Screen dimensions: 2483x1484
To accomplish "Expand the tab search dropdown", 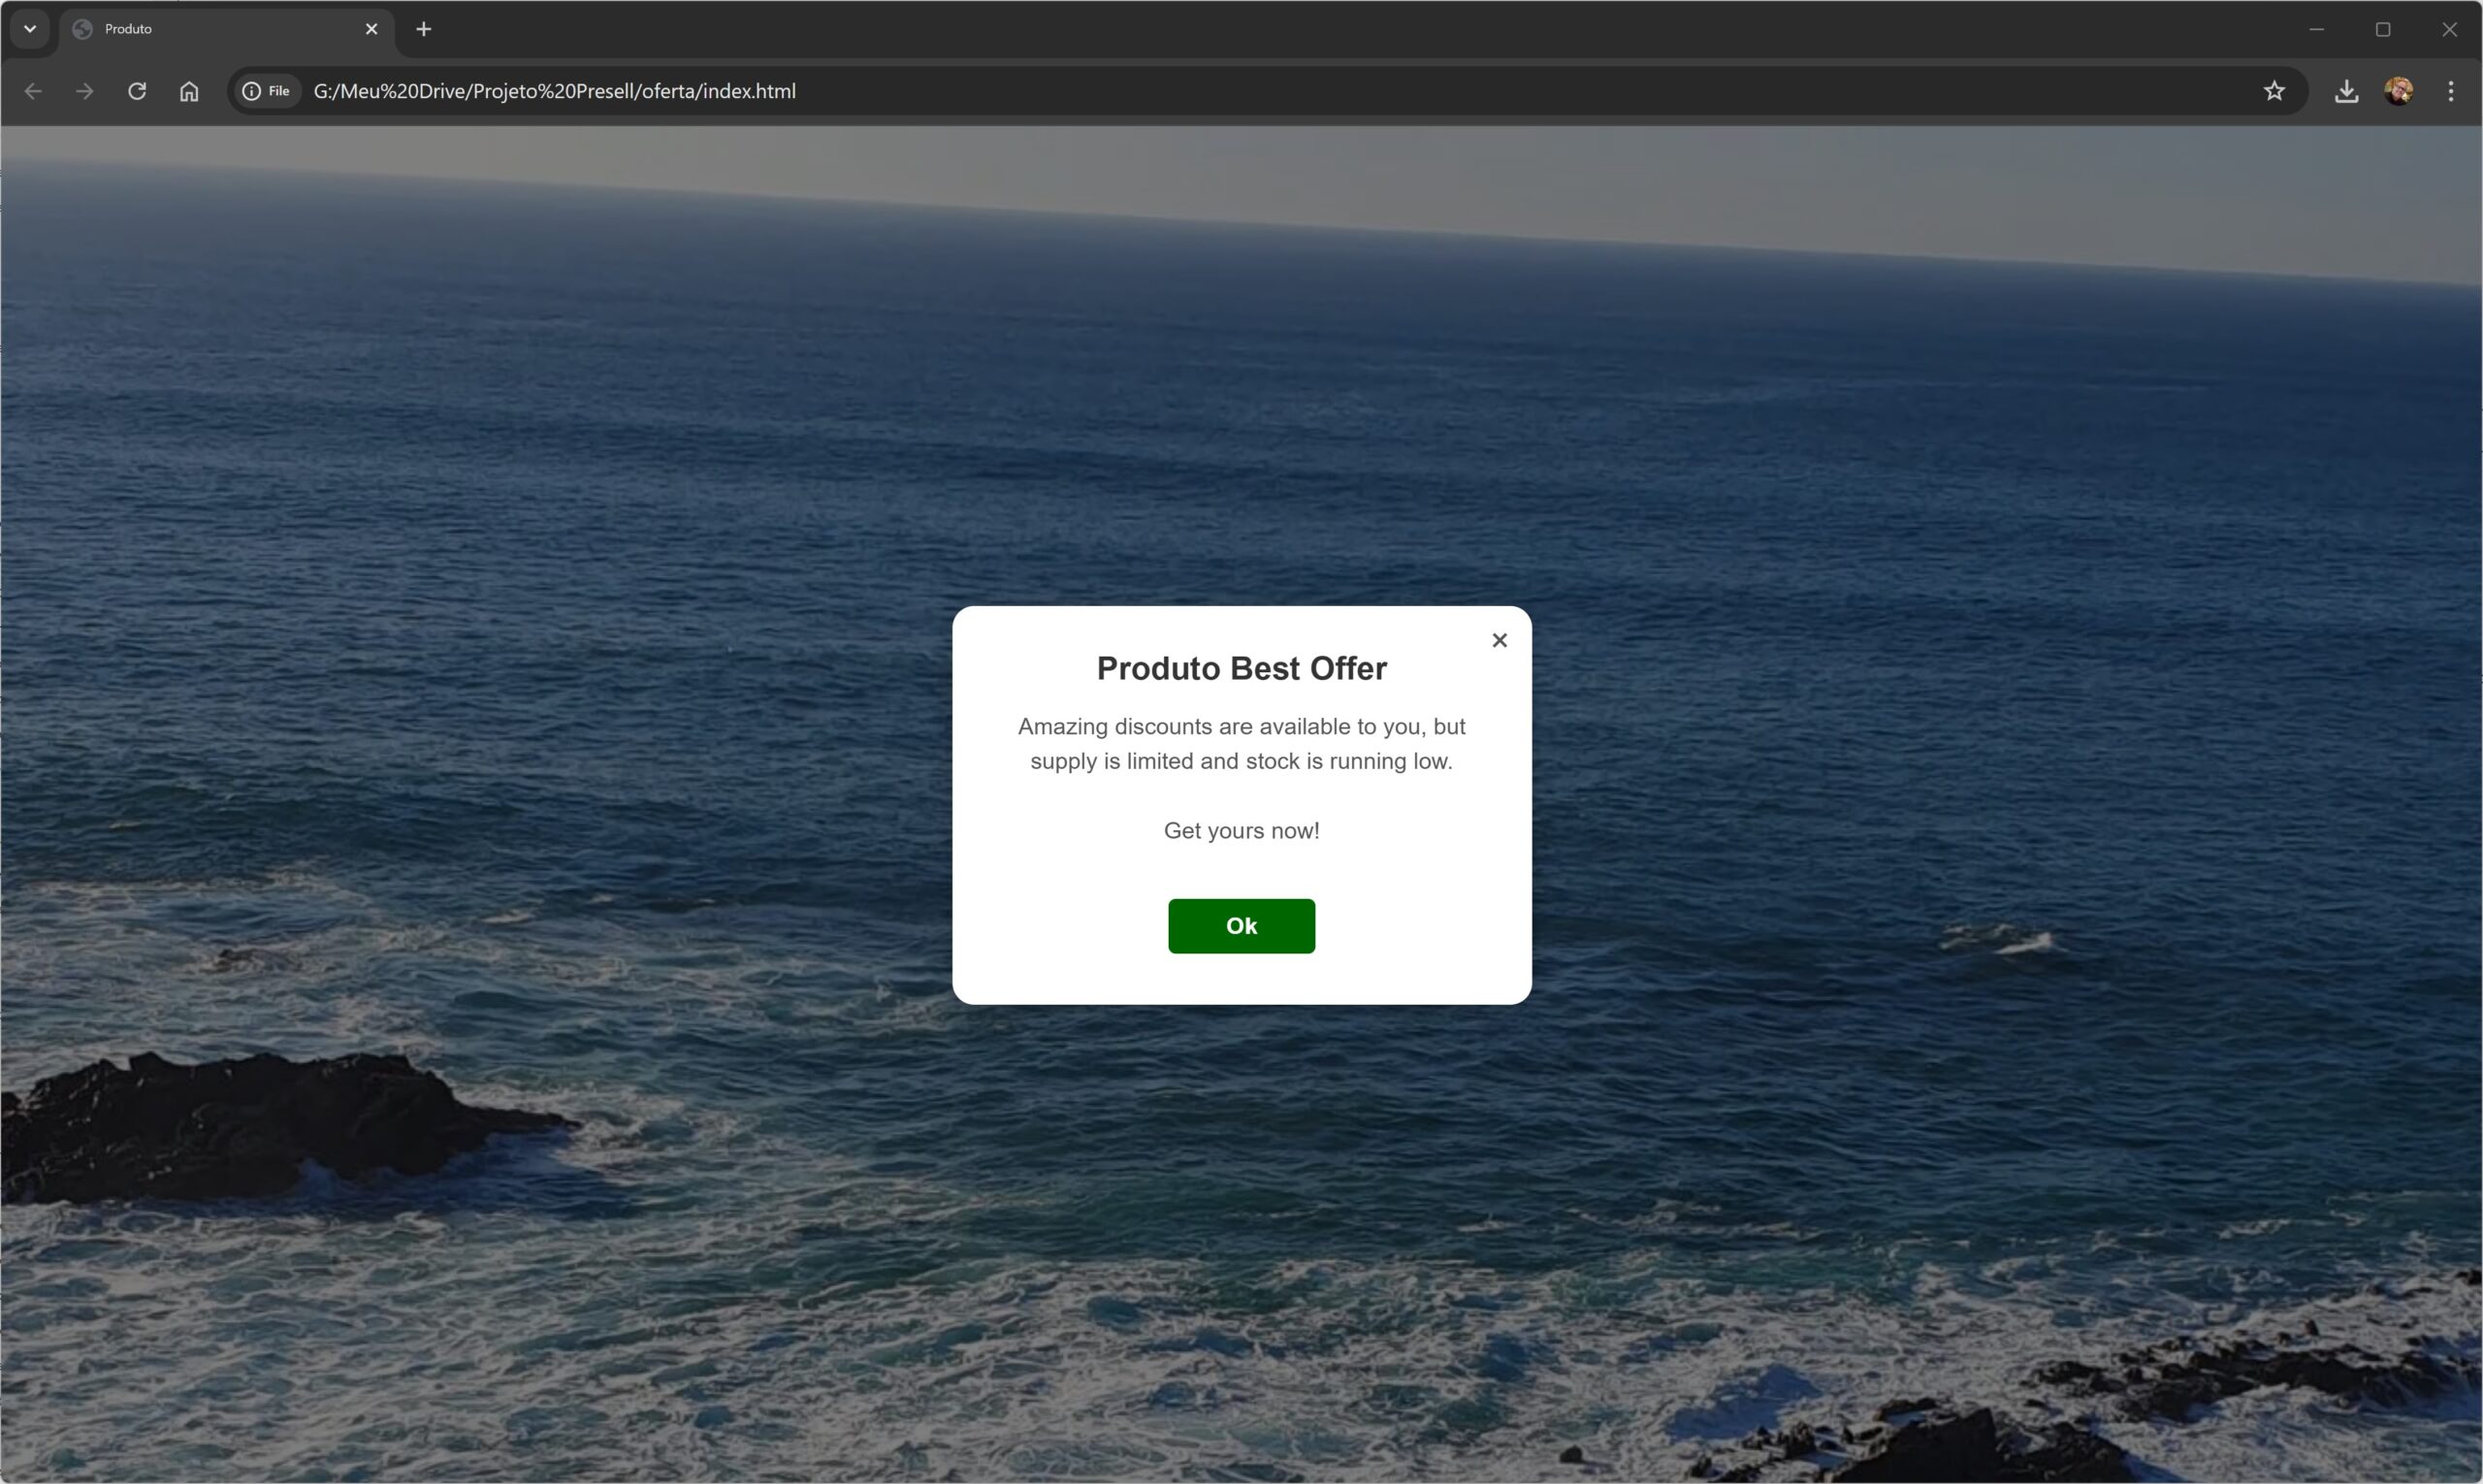I will [x=30, y=29].
